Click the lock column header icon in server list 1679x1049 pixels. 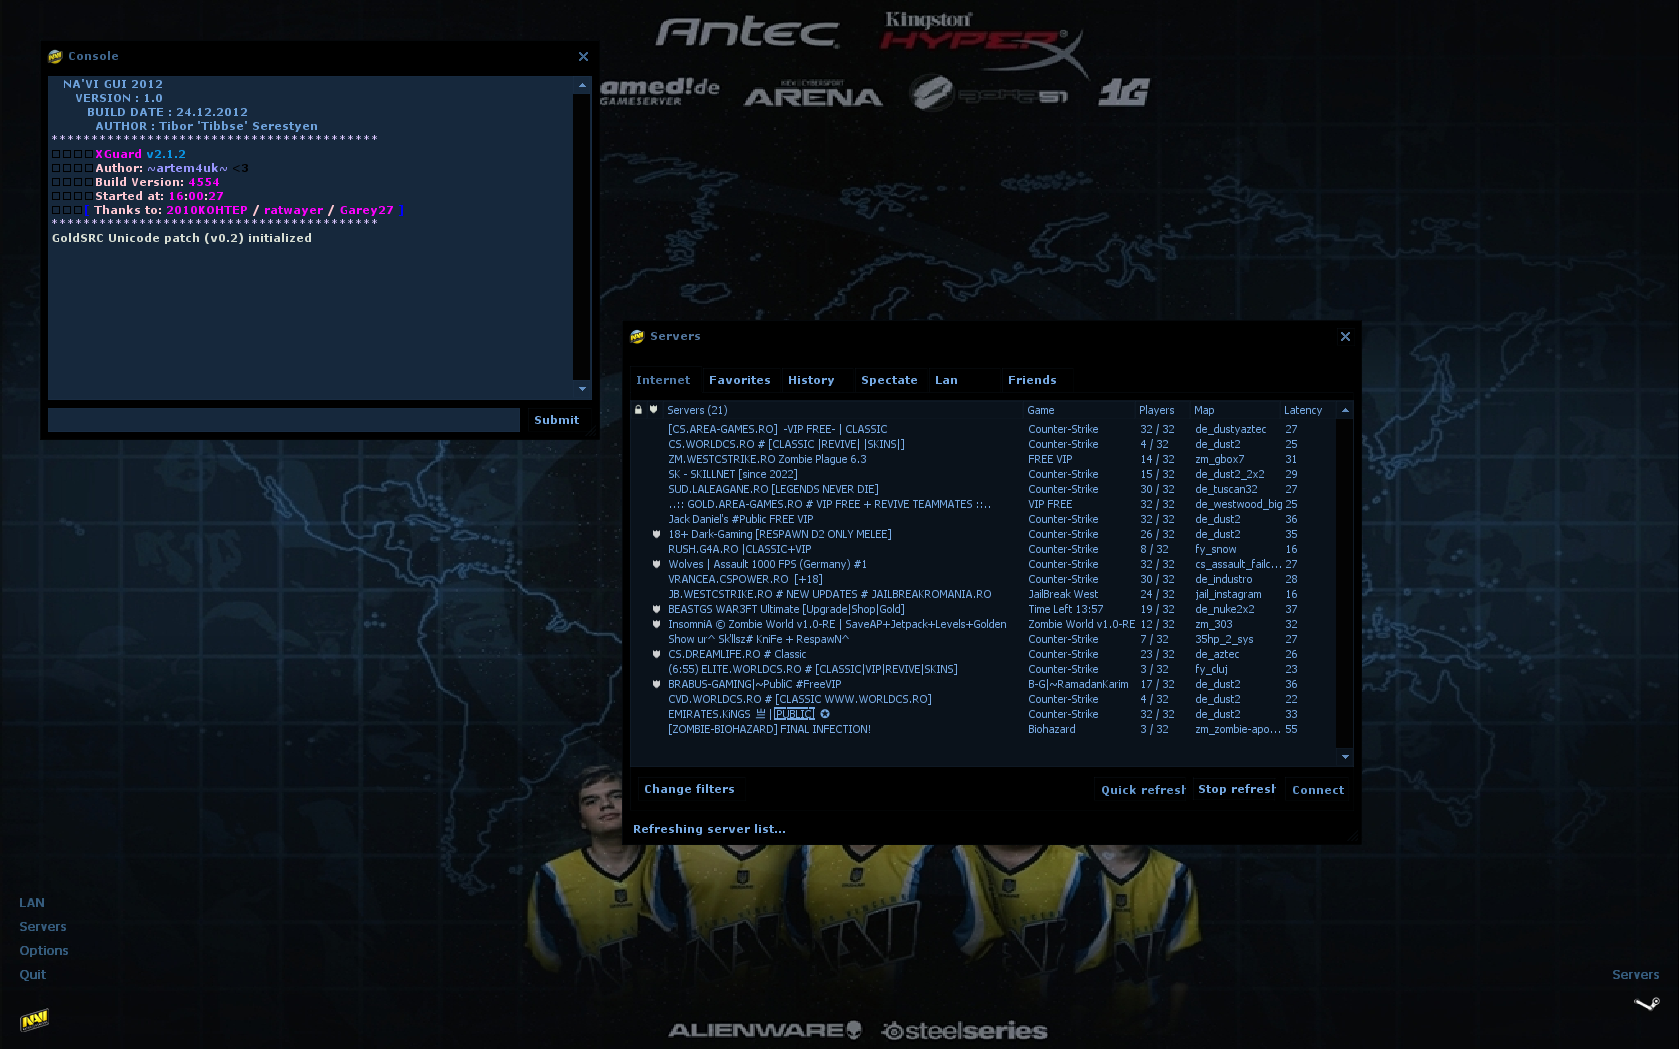click(638, 410)
